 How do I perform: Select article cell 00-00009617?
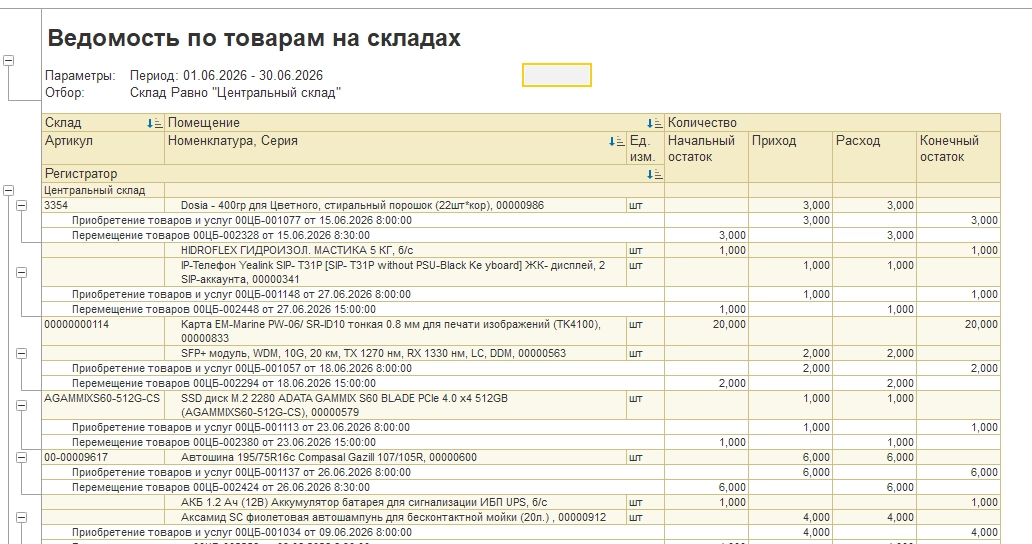pyautogui.click(x=103, y=457)
